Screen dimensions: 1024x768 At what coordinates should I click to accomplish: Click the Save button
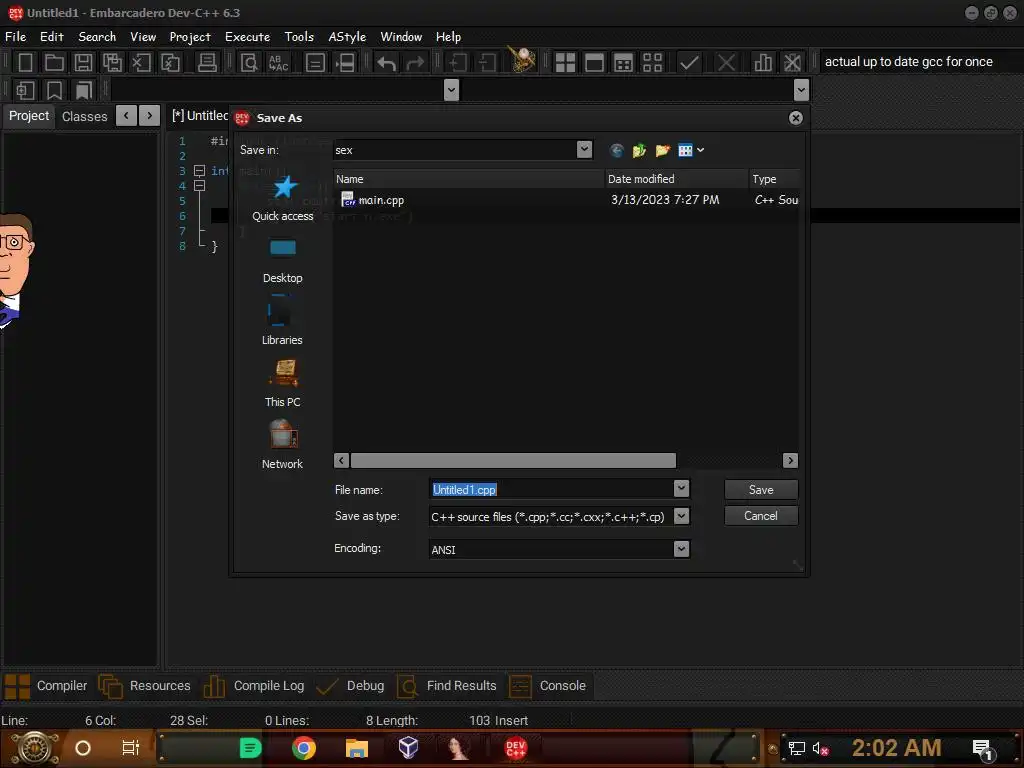tap(761, 490)
